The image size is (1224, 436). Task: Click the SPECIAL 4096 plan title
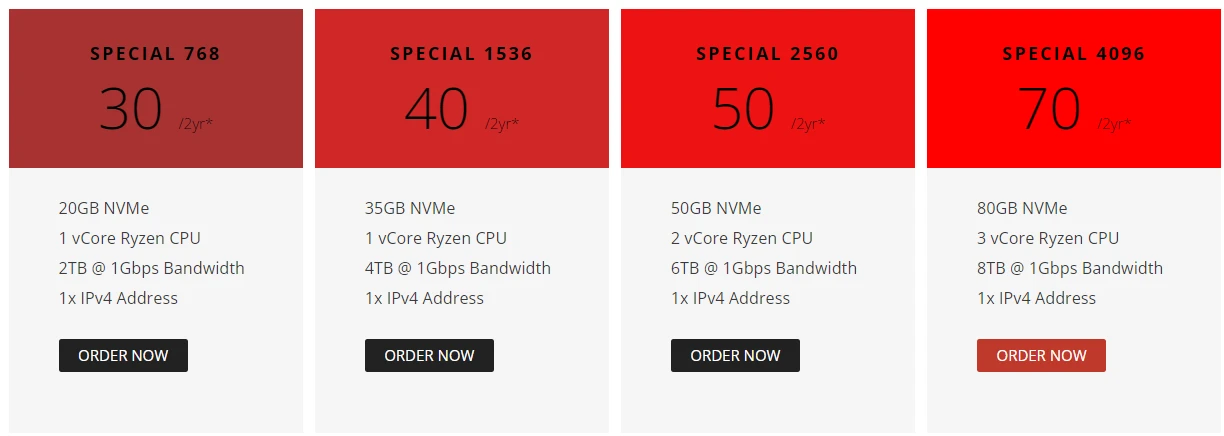tap(1073, 54)
